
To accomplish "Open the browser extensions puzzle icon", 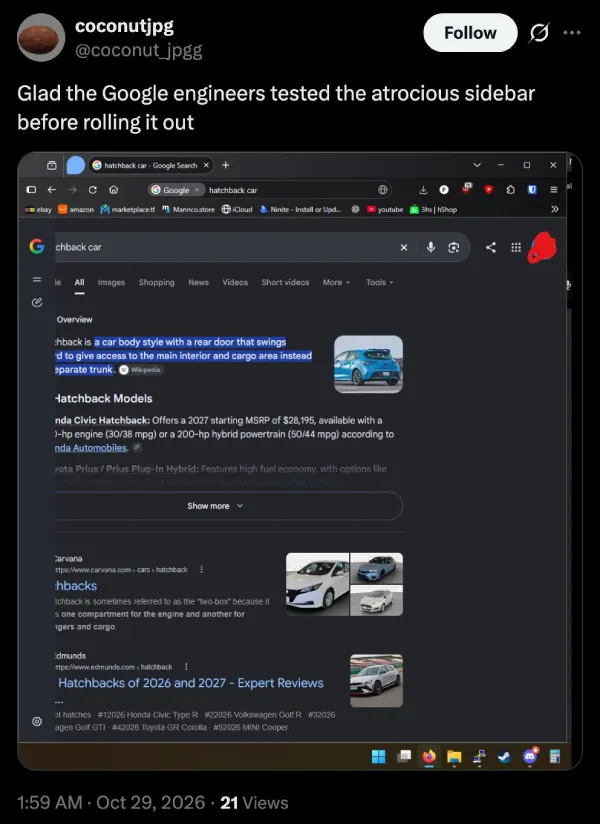I will pos(510,190).
